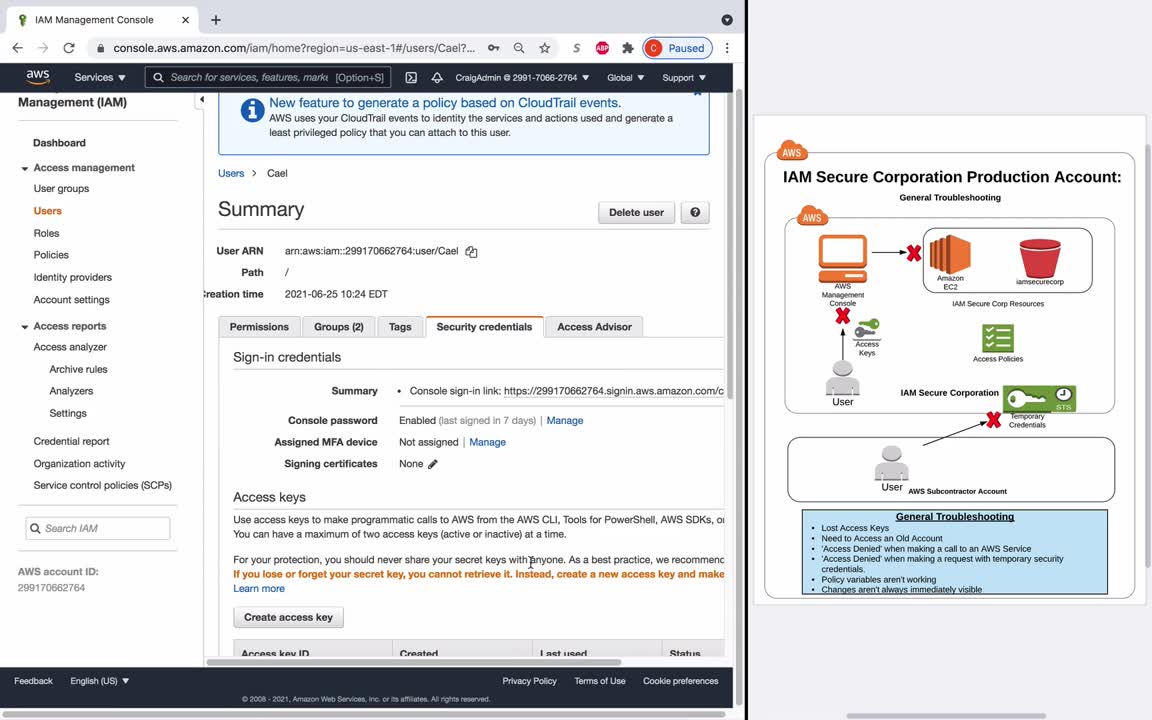Open User groups in sidebar
This screenshot has height=720, width=1152.
click(x=61, y=189)
